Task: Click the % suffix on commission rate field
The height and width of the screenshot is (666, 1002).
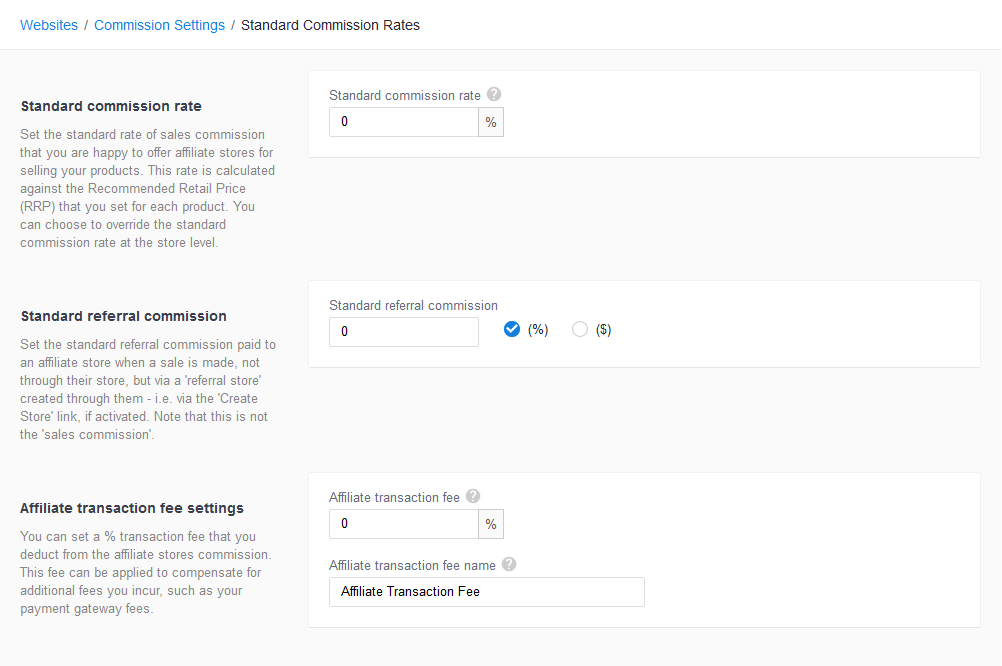Action: click(490, 121)
